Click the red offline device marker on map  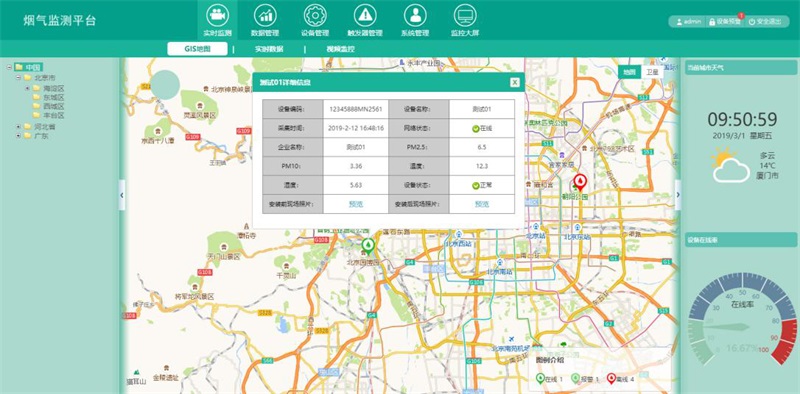pyautogui.click(x=580, y=182)
